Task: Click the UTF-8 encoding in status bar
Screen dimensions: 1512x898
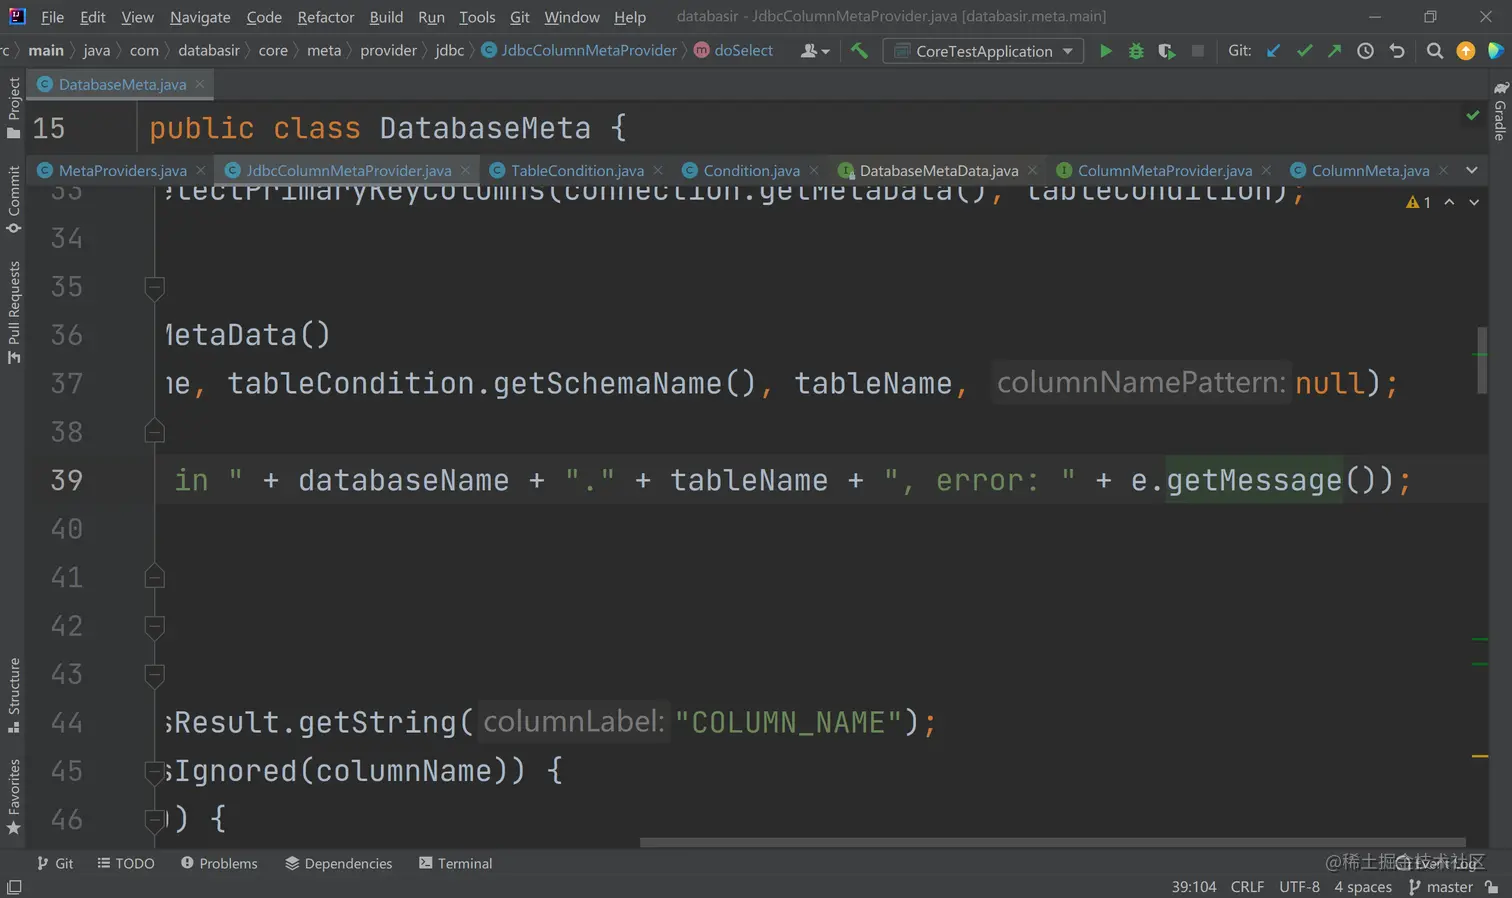Action: (1299, 887)
